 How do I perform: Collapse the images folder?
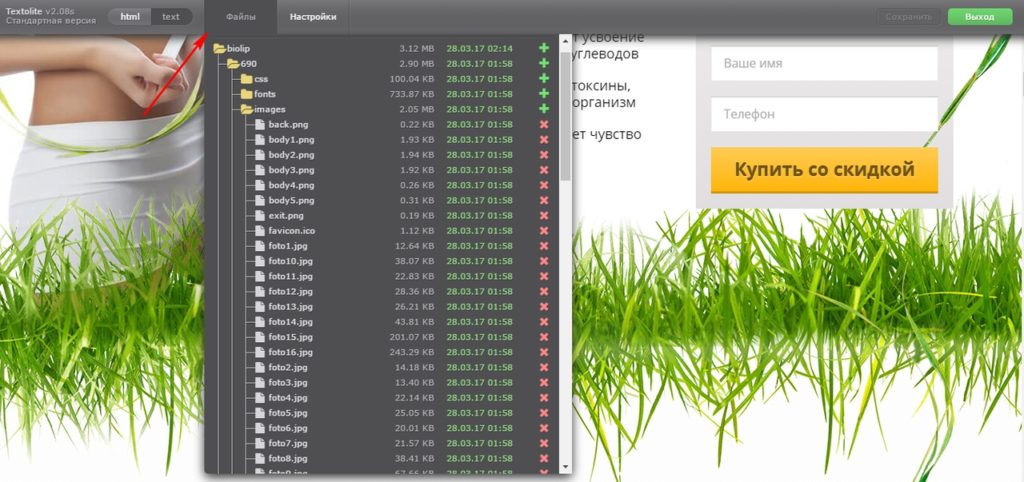[x=246, y=109]
